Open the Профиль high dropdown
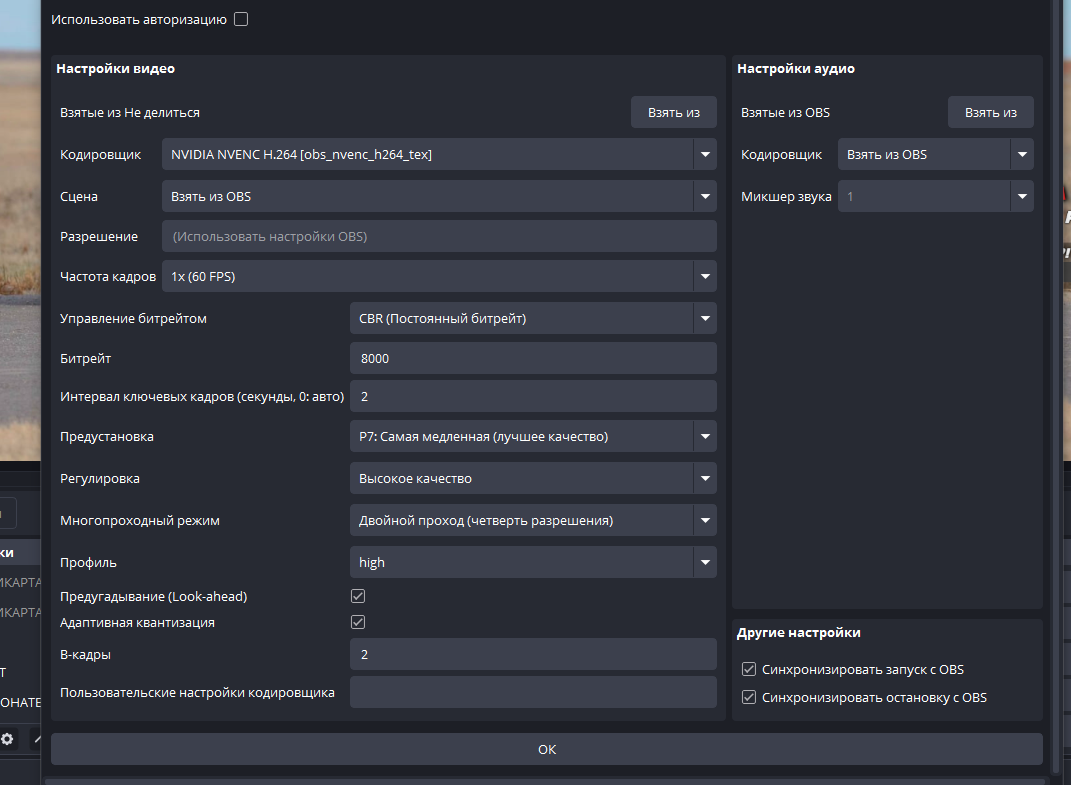 (x=533, y=562)
